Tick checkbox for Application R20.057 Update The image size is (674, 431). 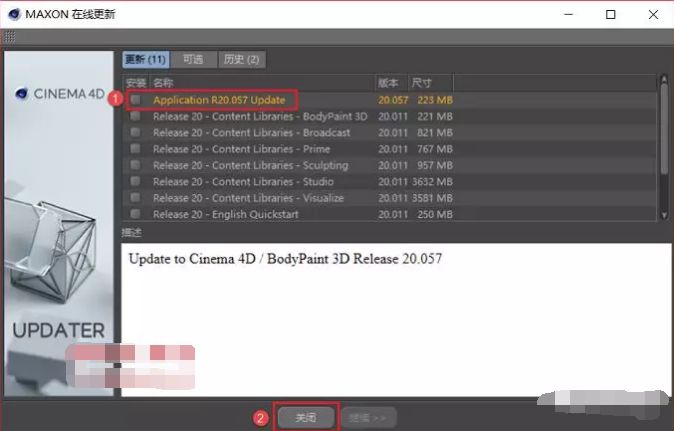136,100
